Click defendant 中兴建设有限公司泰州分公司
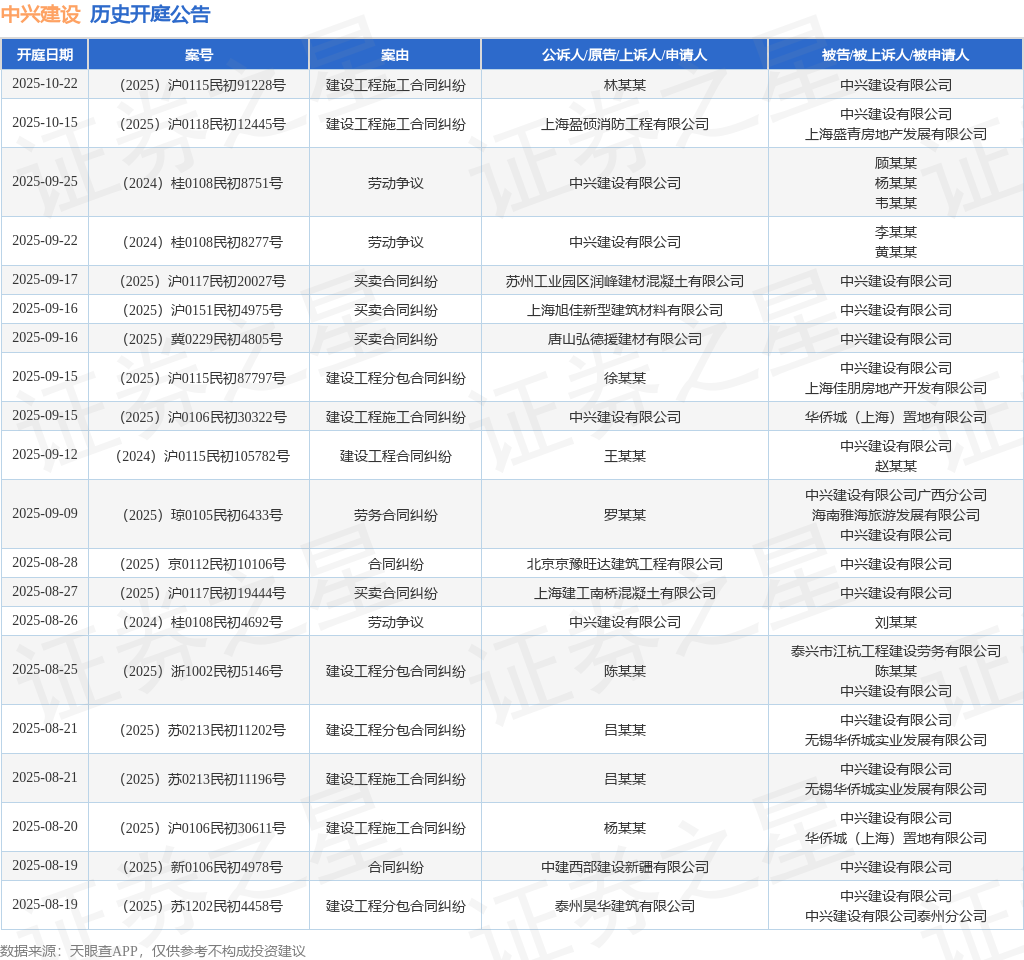This screenshot has width=1024, height=960. [x=895, y=916]
